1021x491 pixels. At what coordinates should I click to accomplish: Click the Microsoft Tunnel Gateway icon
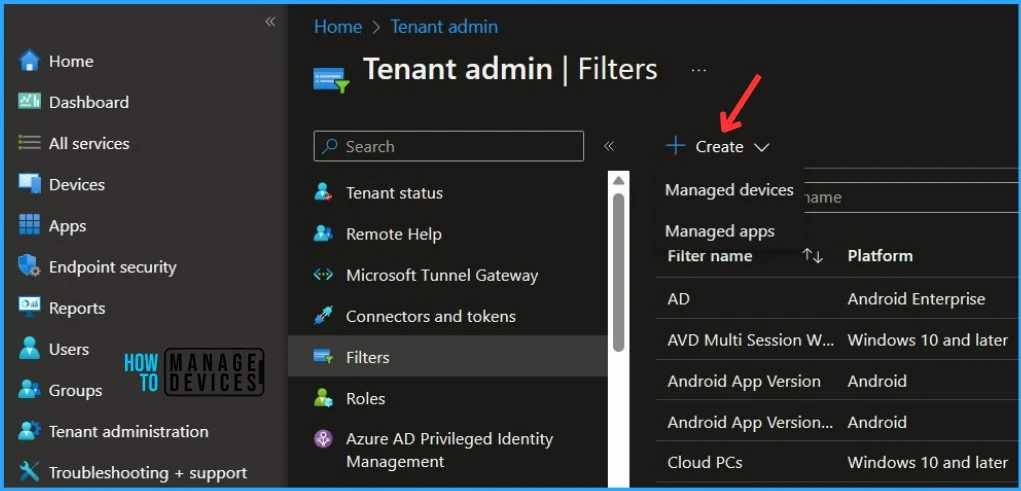point(324,275)
